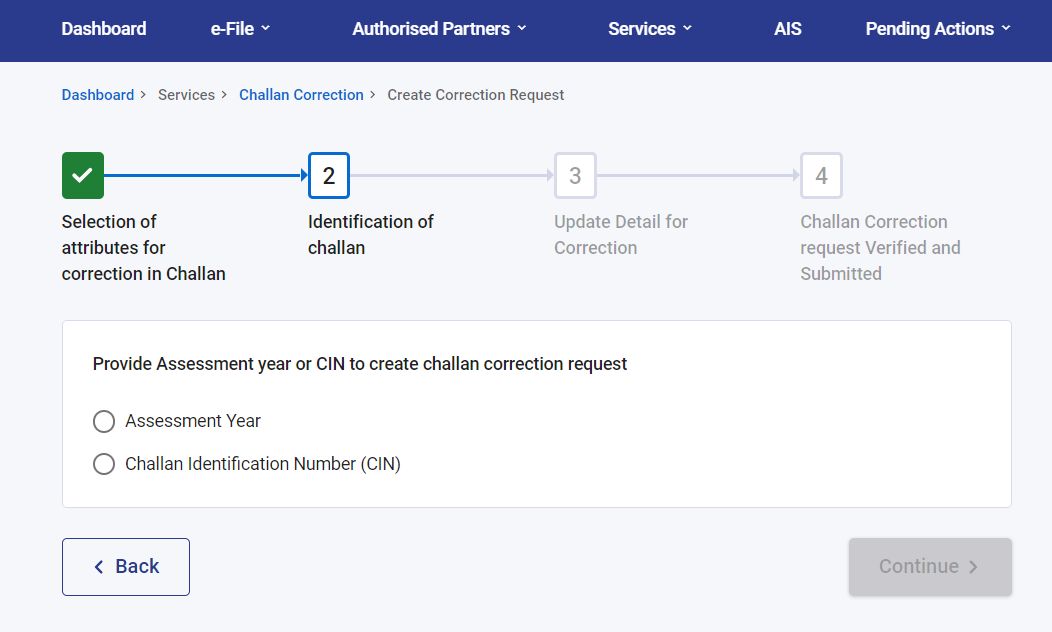Select the Challan Identification Number (CIN) option

[x=104, y=464]
